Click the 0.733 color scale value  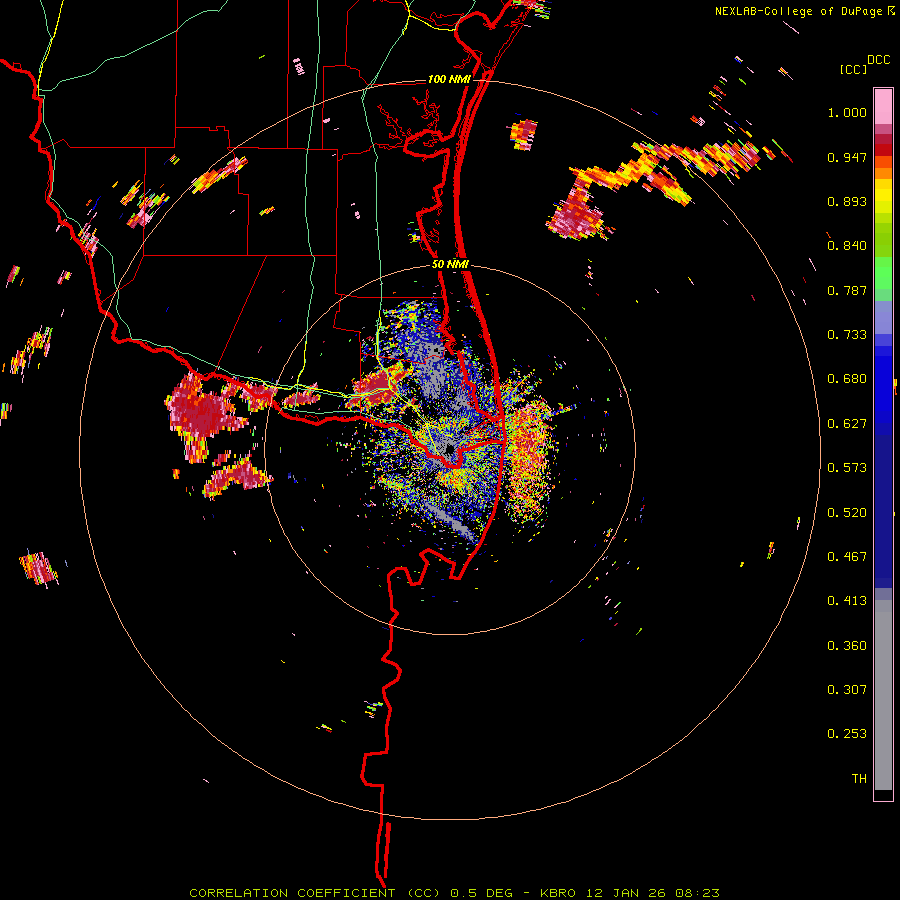[x=847, y=335]
